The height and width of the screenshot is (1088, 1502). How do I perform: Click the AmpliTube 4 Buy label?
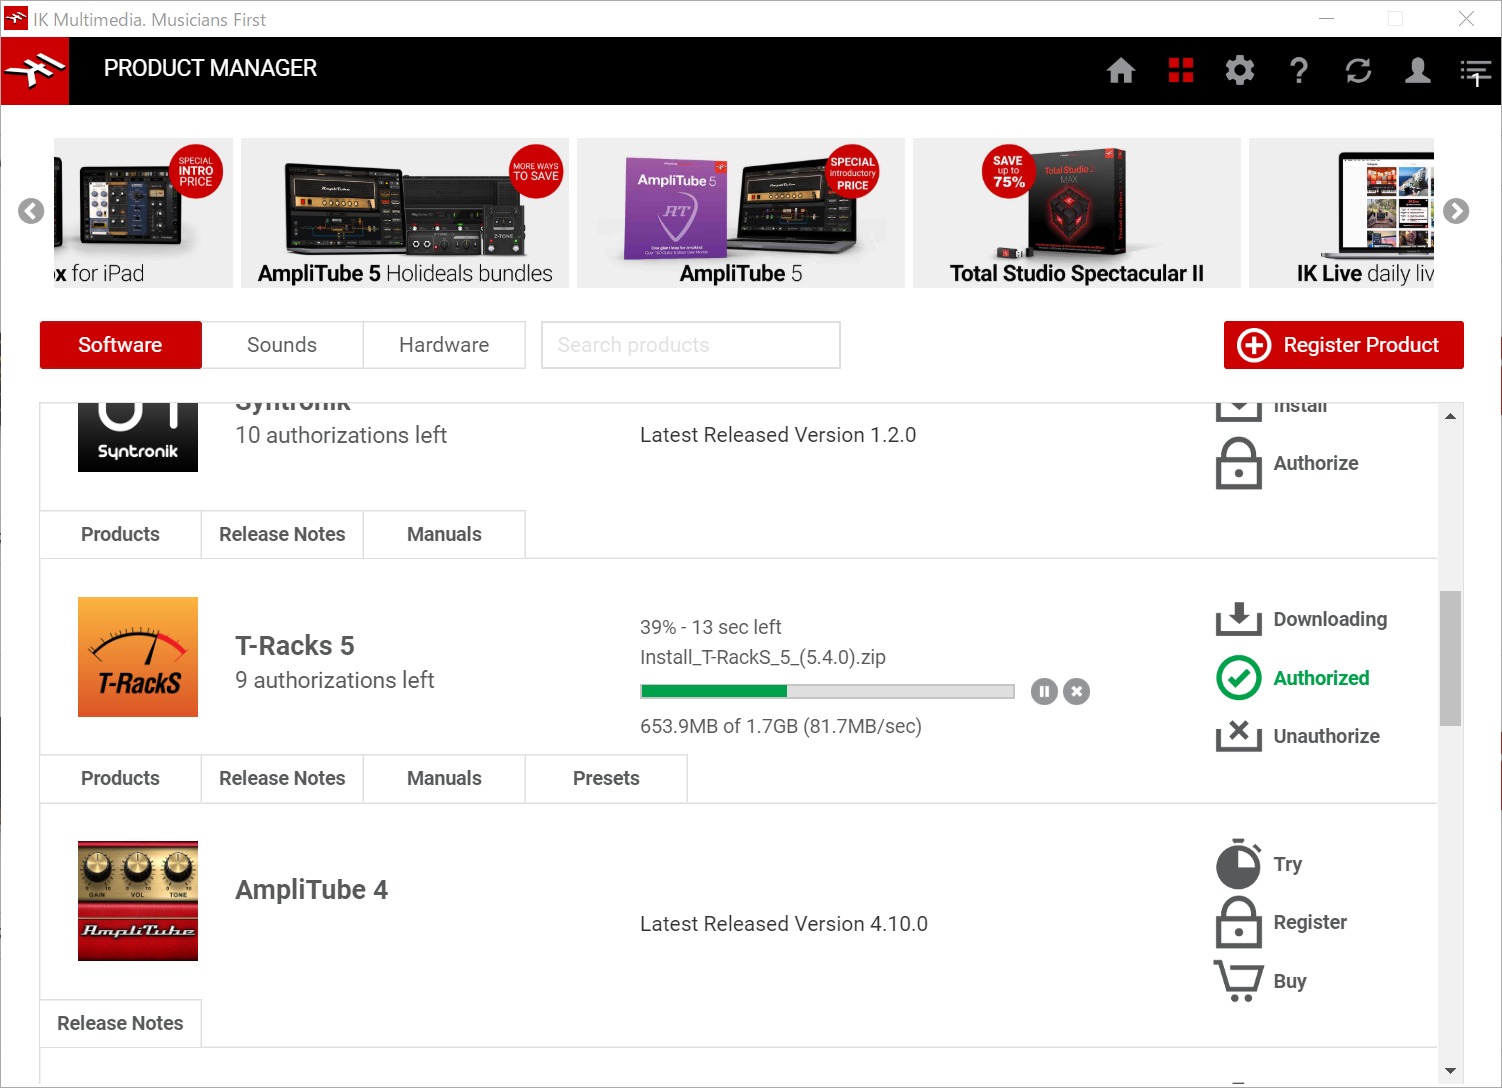[1290, 981]
